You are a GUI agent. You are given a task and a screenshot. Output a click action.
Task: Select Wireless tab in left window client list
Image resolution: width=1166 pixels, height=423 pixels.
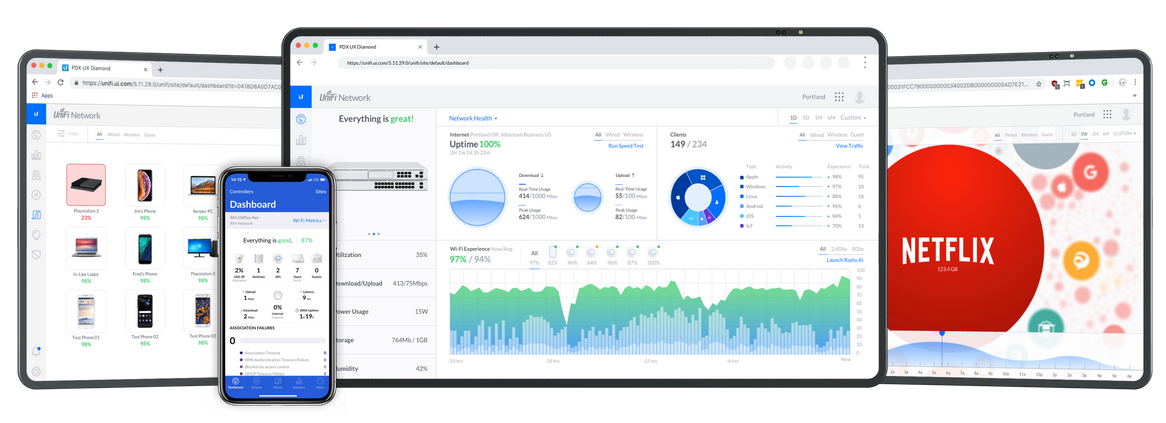(132, 135)
